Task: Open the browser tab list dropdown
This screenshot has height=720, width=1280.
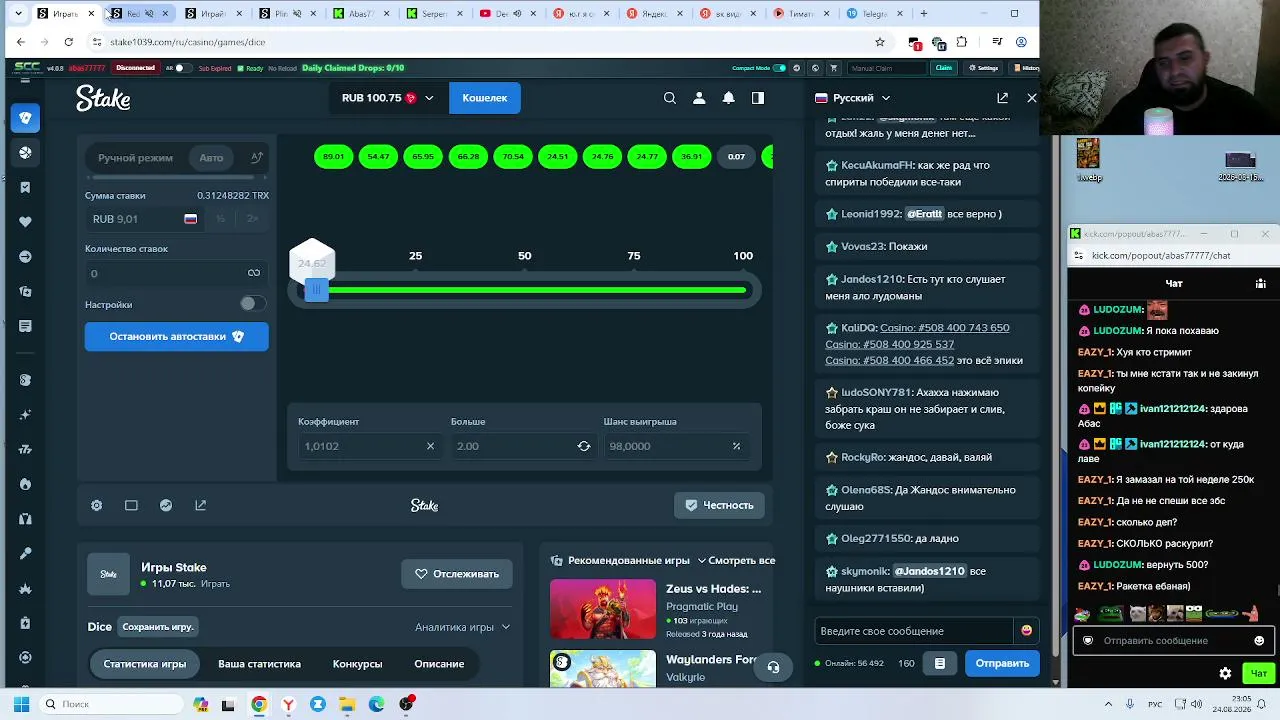Action: [x=18, y=13]
